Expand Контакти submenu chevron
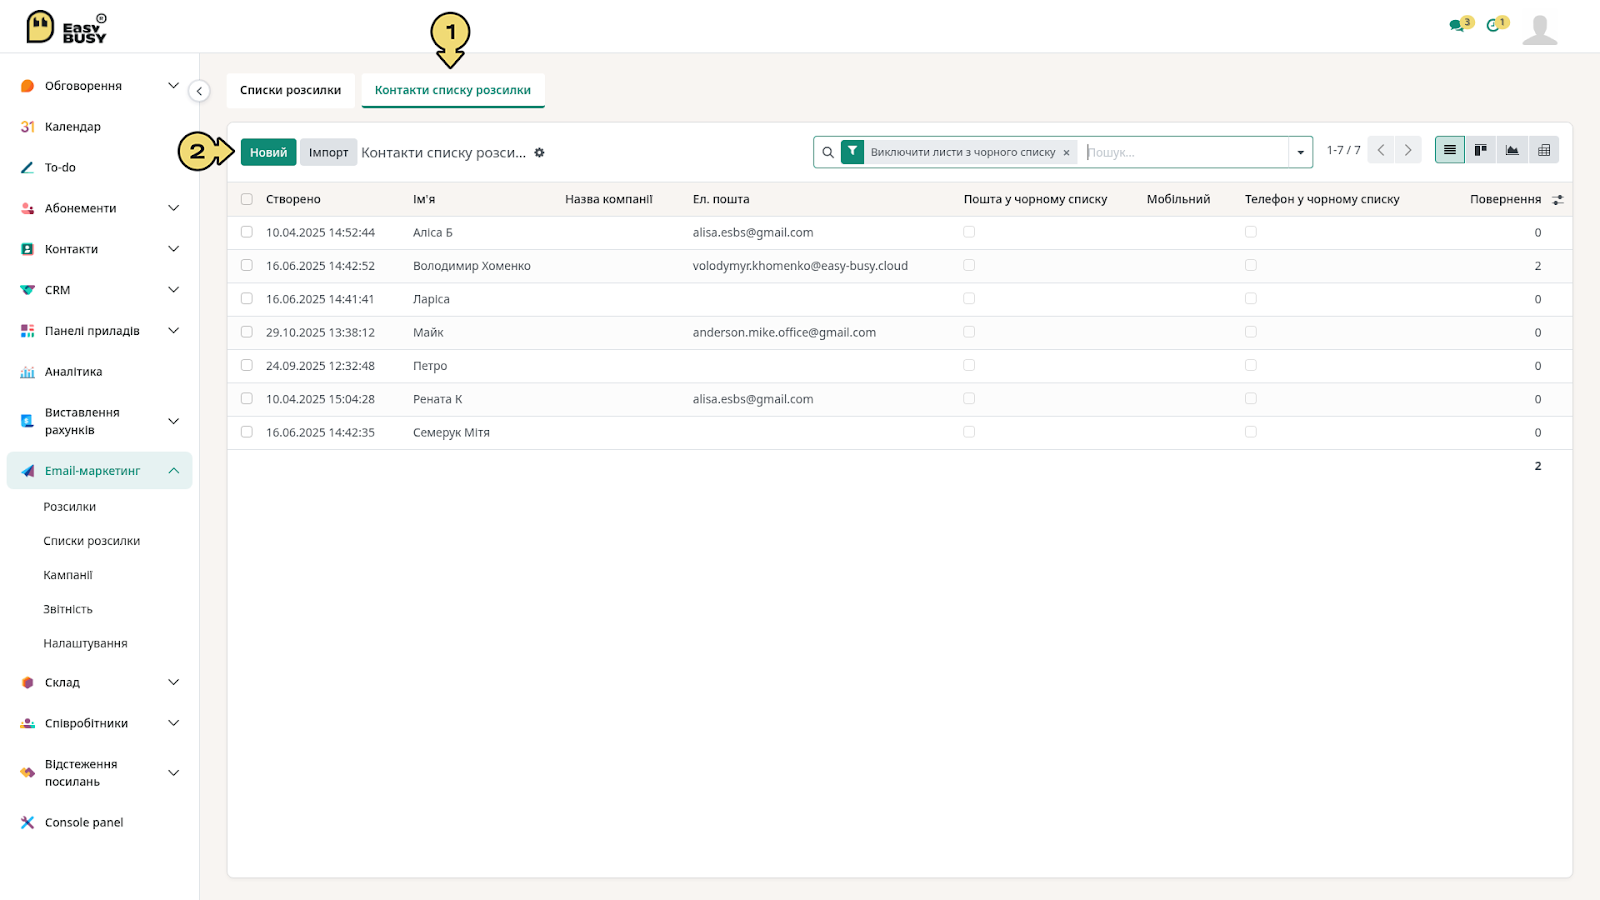Image resolution: width=1600 pixels, height=900 pixels. 173,249
